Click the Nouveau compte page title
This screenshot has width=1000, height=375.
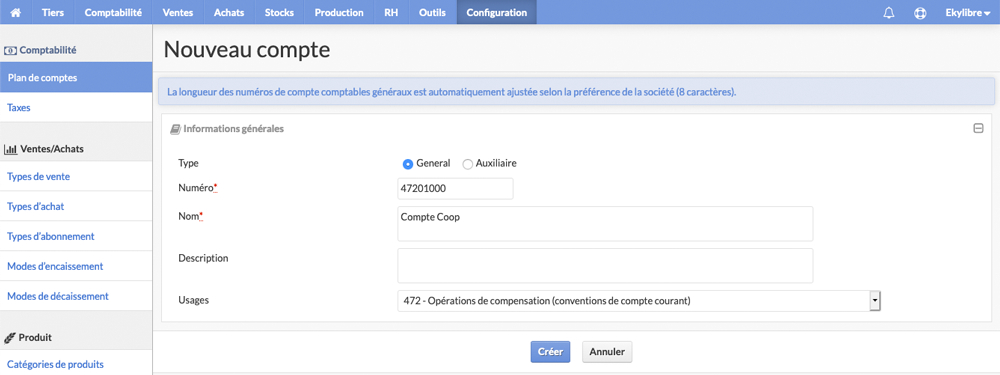(247, 50)
